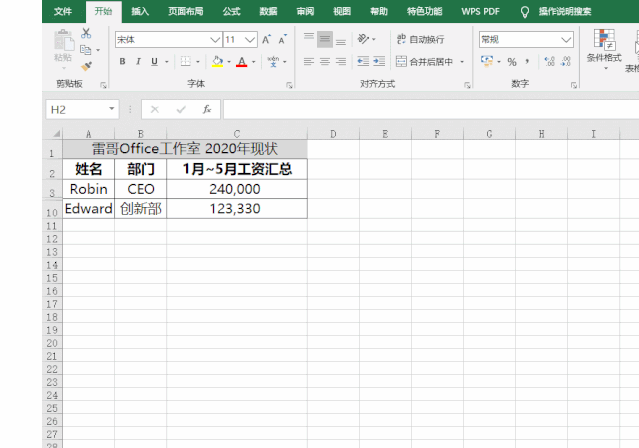Screen dimensions: 639x448
Task: Open font color dropdown arrow
Action: 253,62
